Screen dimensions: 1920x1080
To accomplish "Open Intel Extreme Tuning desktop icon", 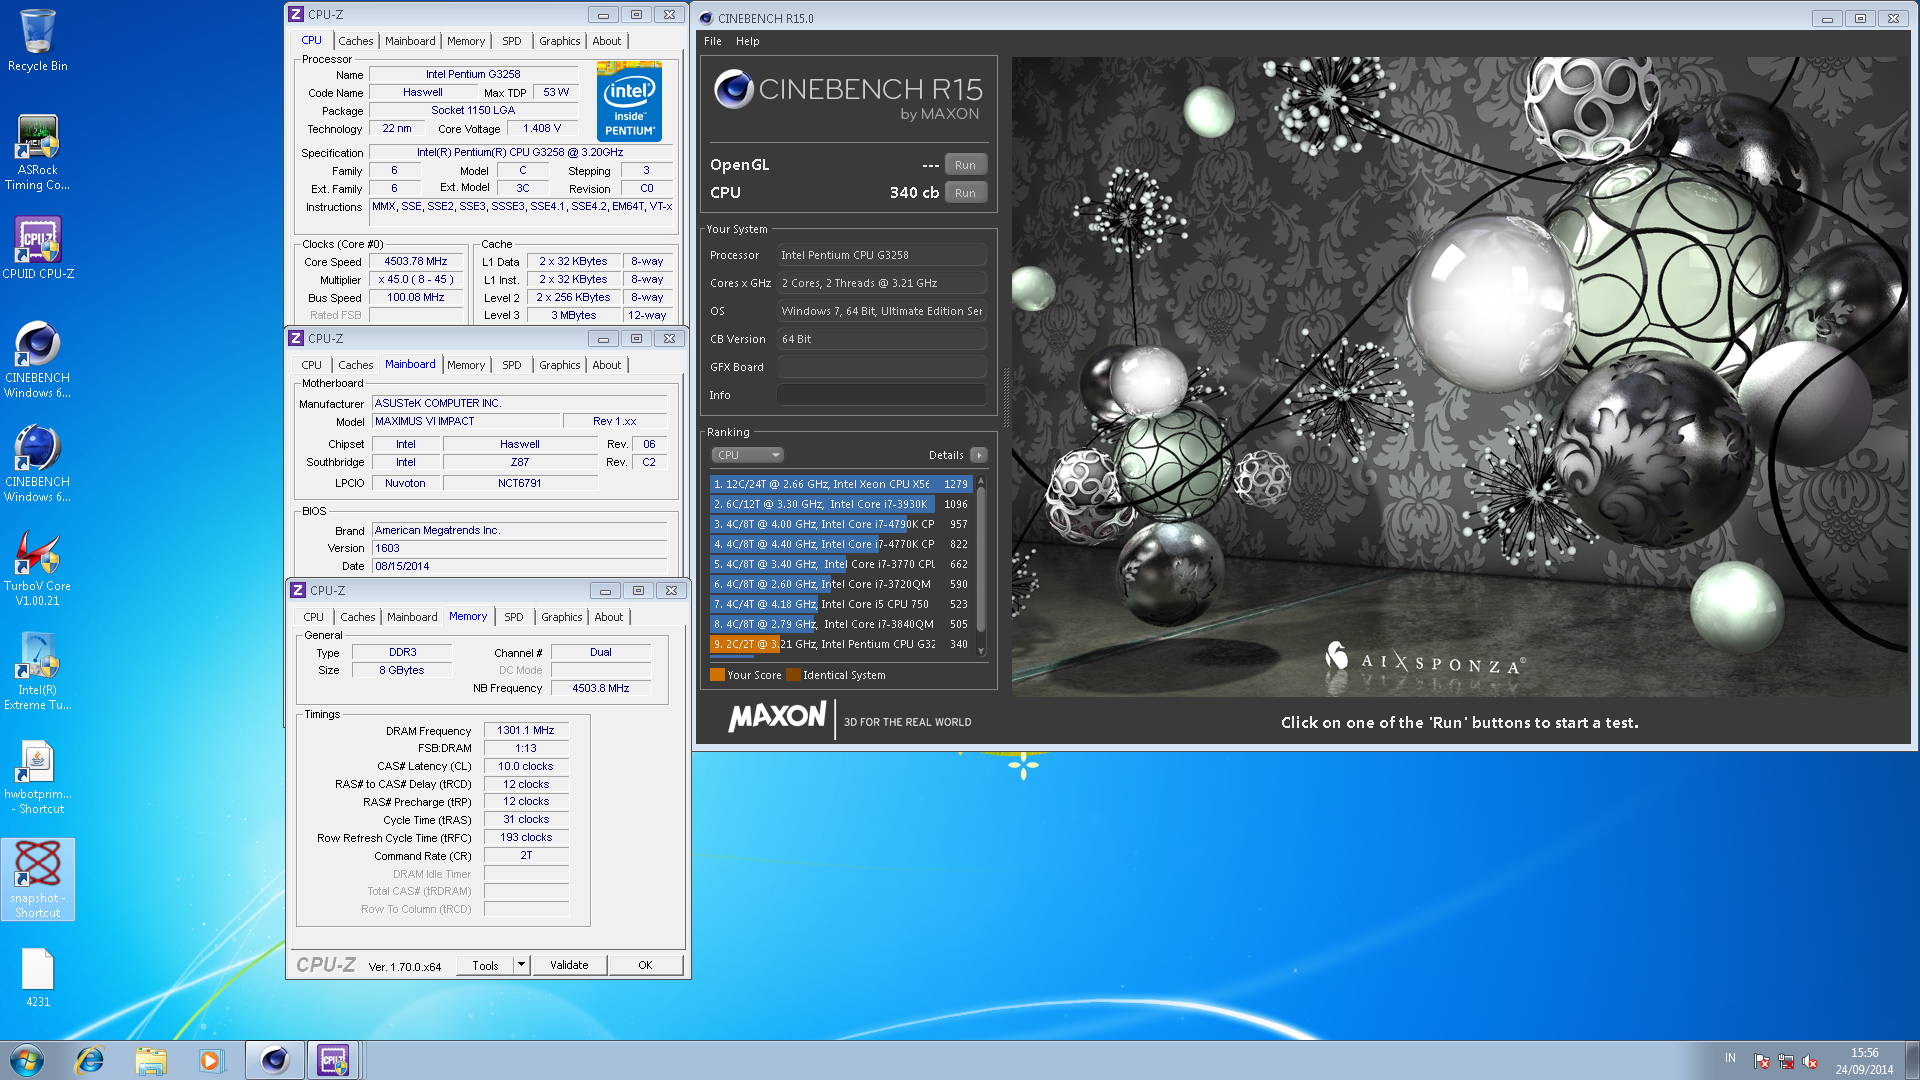I will 37,672.
